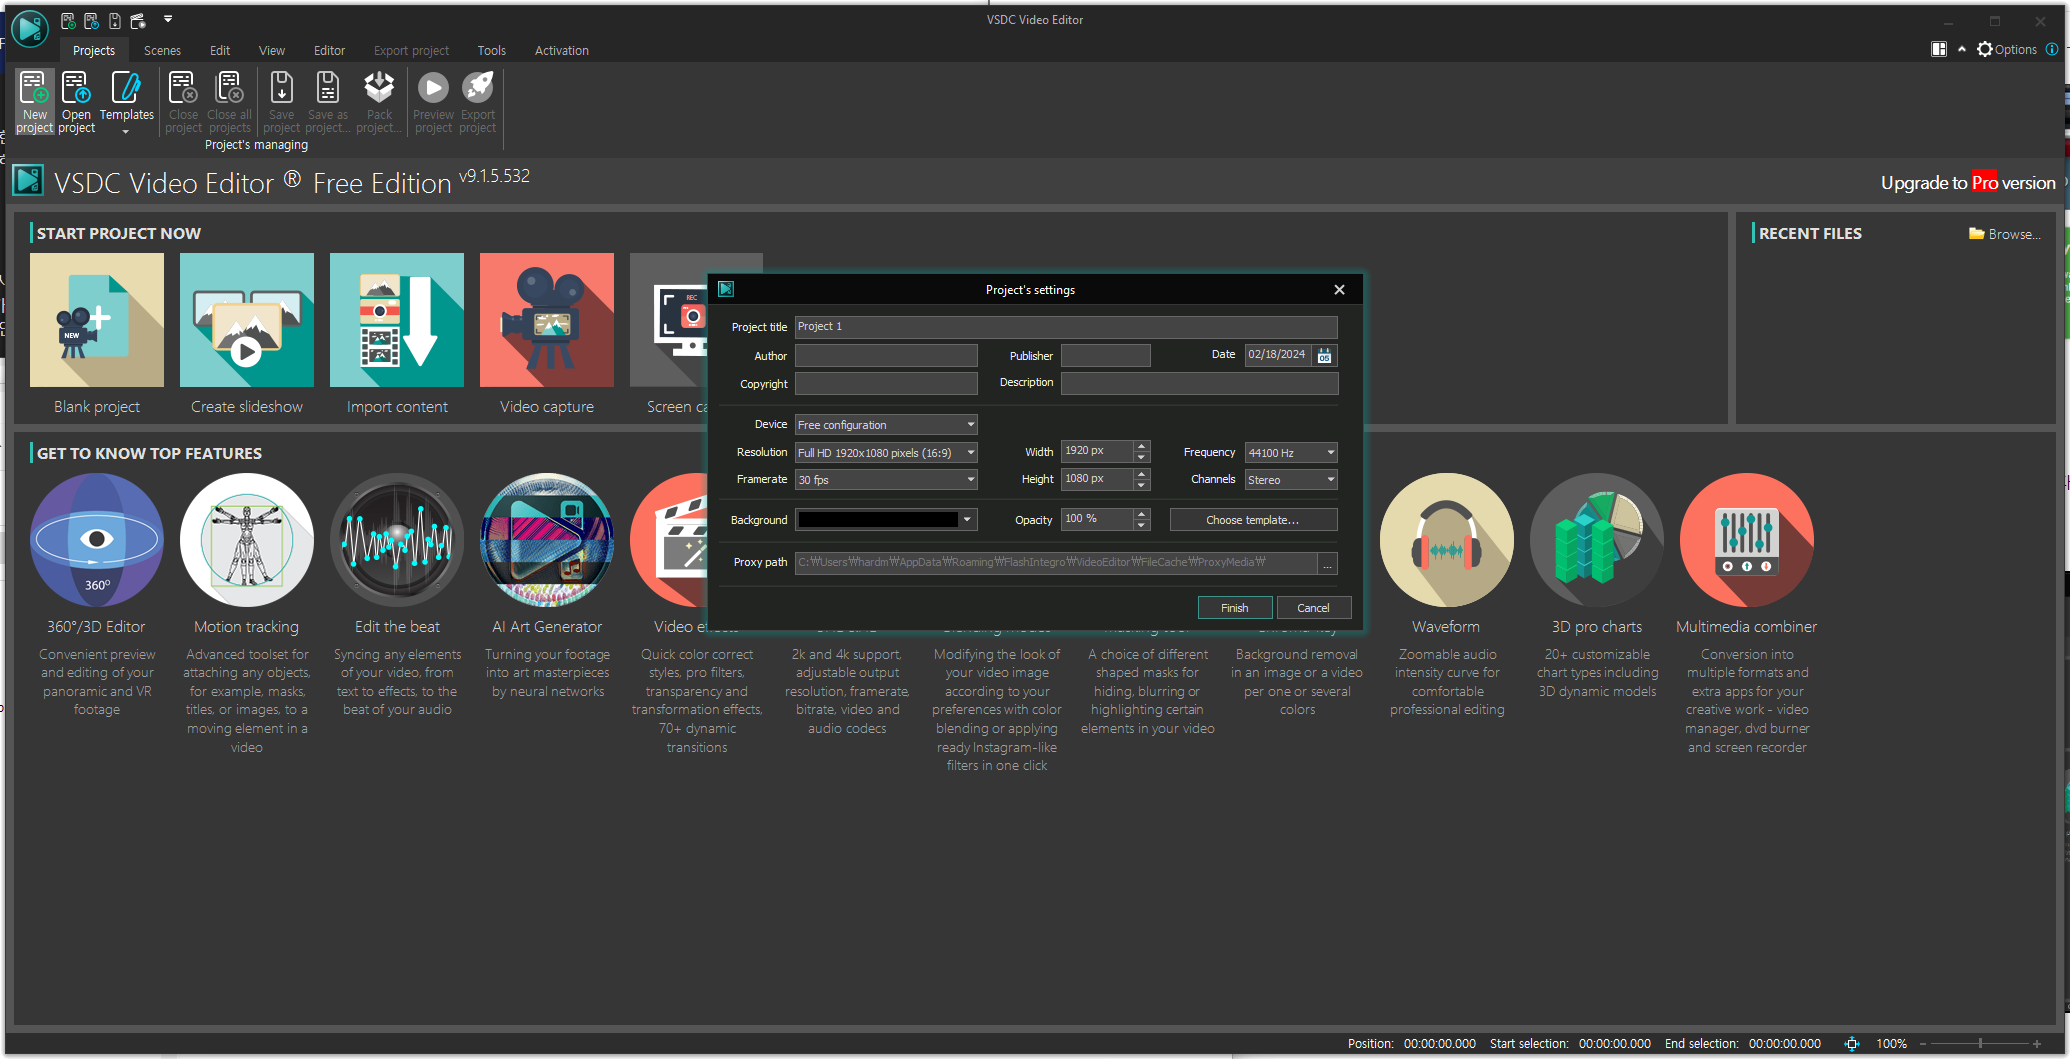
Task: Click the info icon beside Options
Action: coord(2052,49)
